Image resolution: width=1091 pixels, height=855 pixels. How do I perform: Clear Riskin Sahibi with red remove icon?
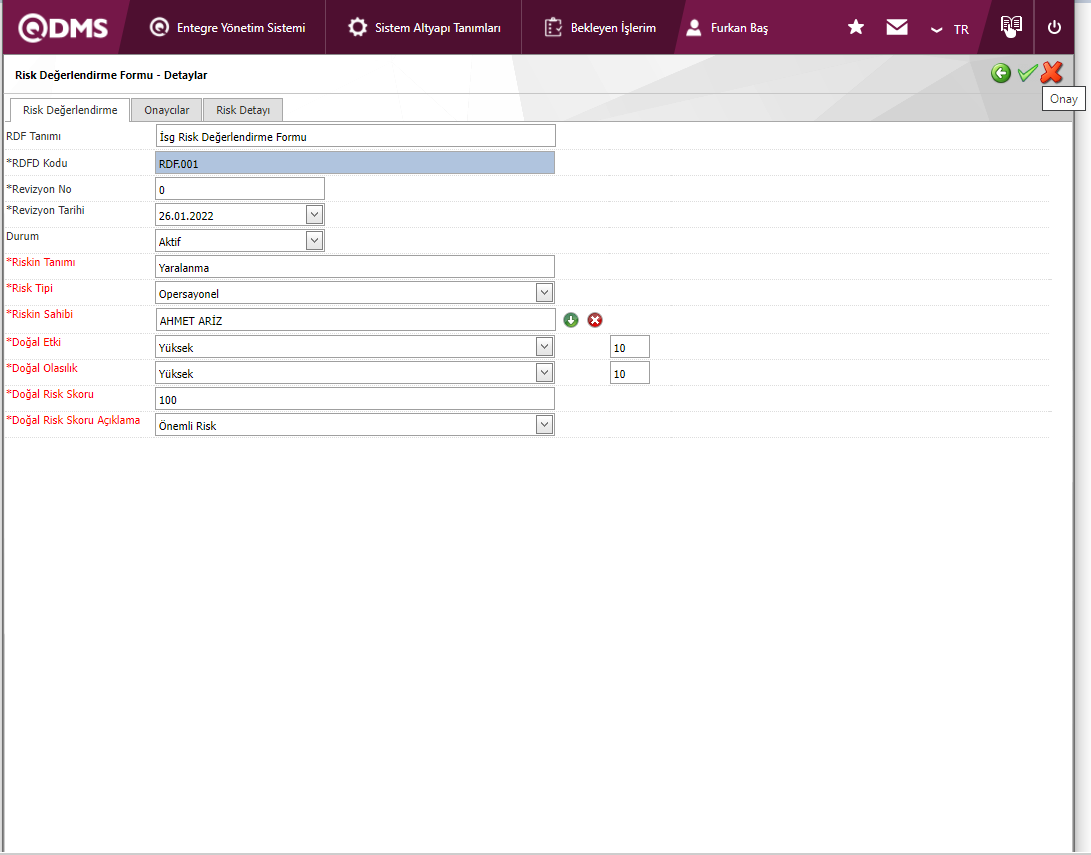(595, 320)
